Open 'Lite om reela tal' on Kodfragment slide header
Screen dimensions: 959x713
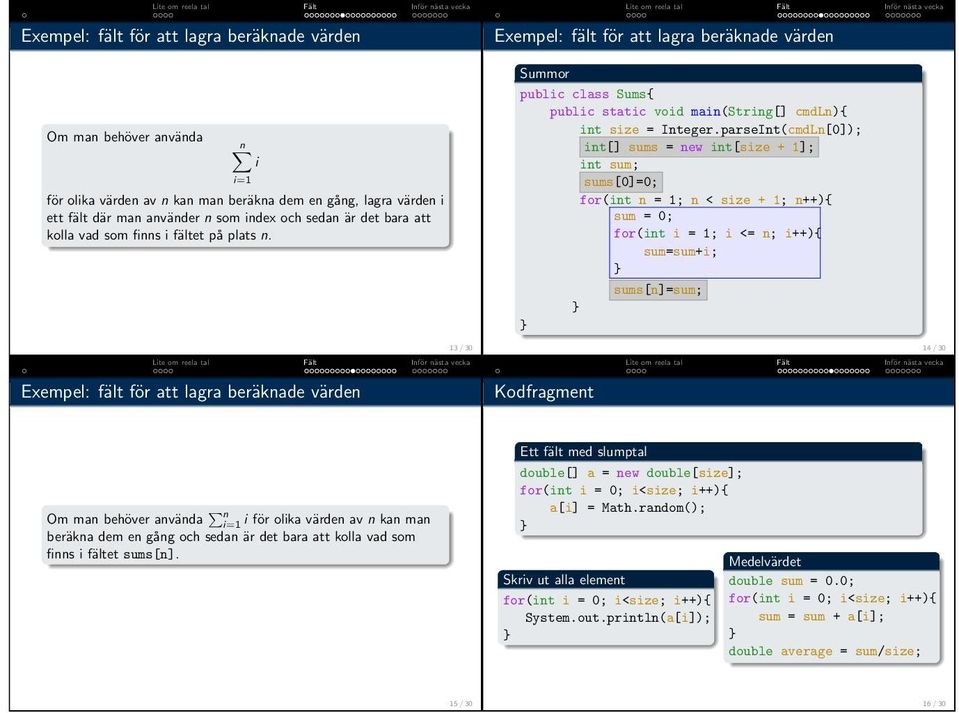pyautogui.click(x=654, y=363)
